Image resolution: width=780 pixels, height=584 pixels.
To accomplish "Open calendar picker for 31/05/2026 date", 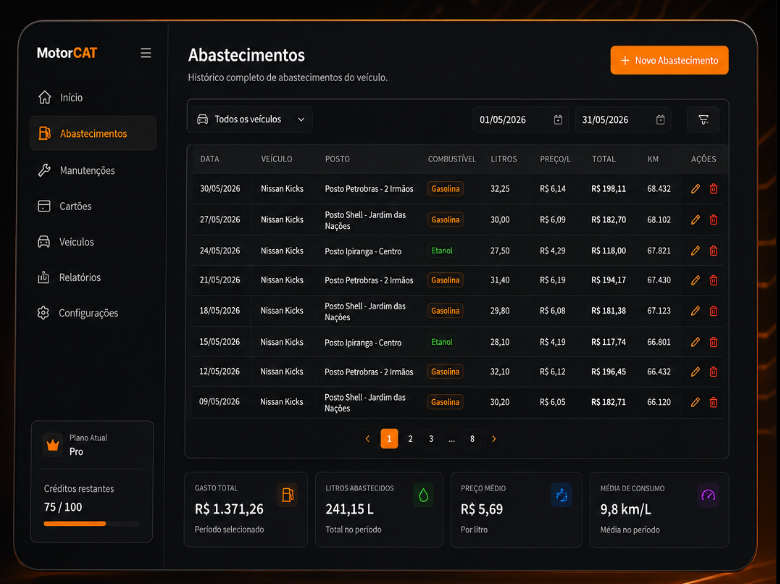I will pyautogui.click(x=660, y=120).
